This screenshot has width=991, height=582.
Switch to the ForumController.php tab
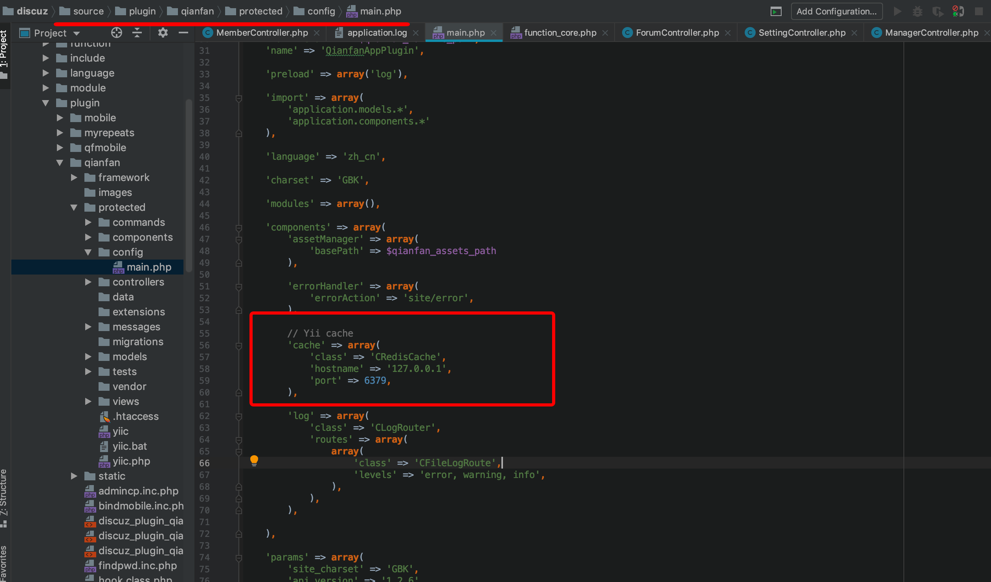(x=676, y=33)
